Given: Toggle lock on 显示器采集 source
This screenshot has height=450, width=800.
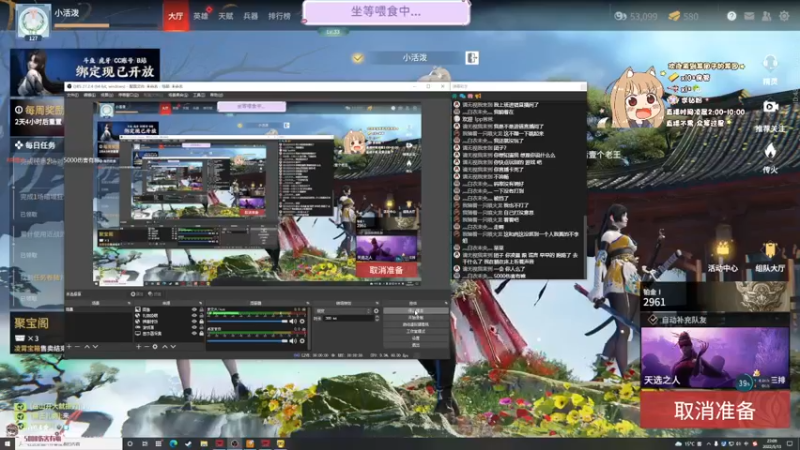Looking at the screenshot, I should (x=202, y=333).
